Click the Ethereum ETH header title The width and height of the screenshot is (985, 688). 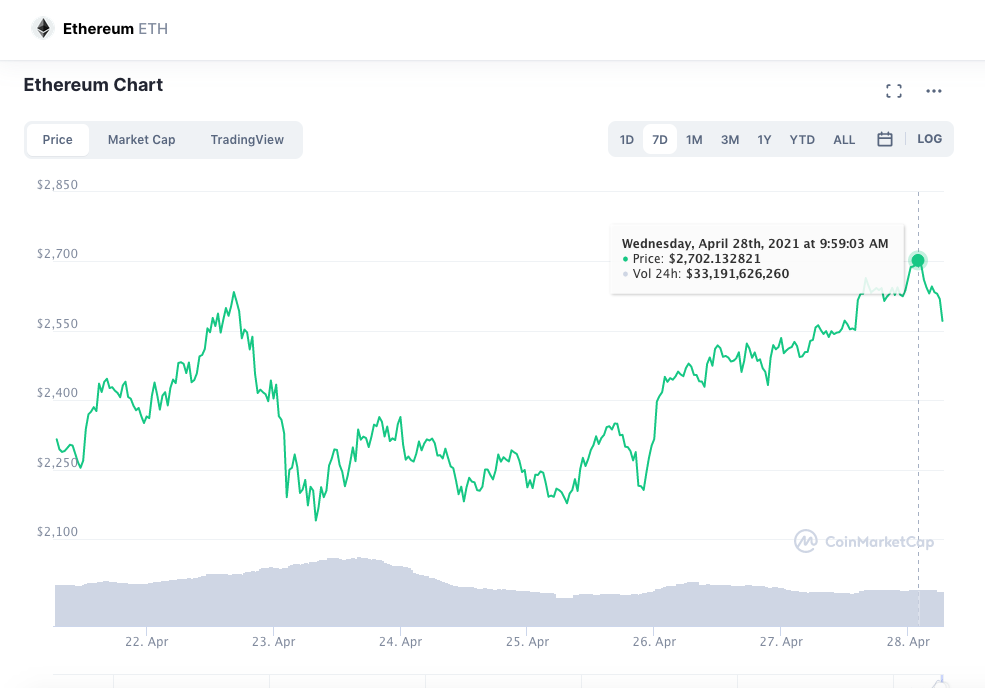coord(115,29)
